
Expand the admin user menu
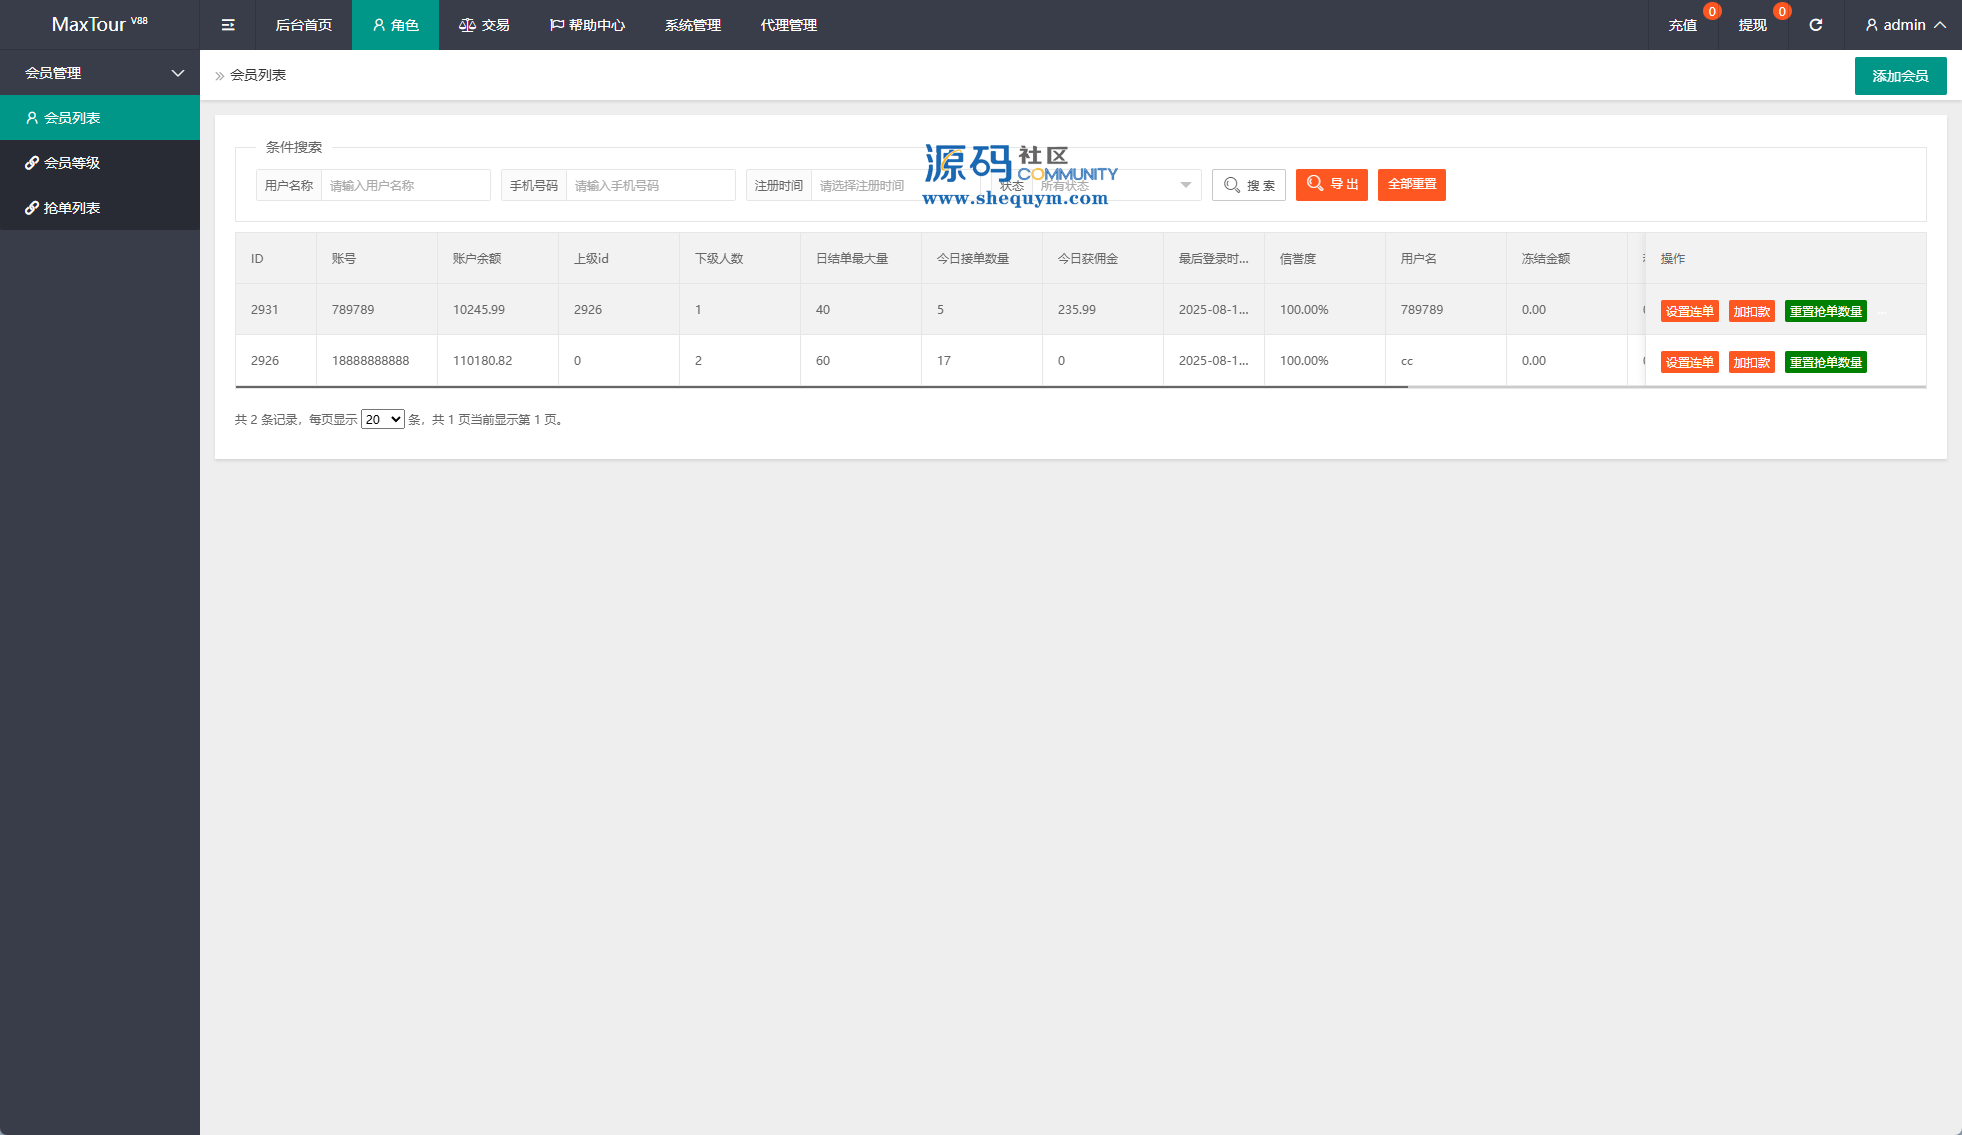[1905, 25]
